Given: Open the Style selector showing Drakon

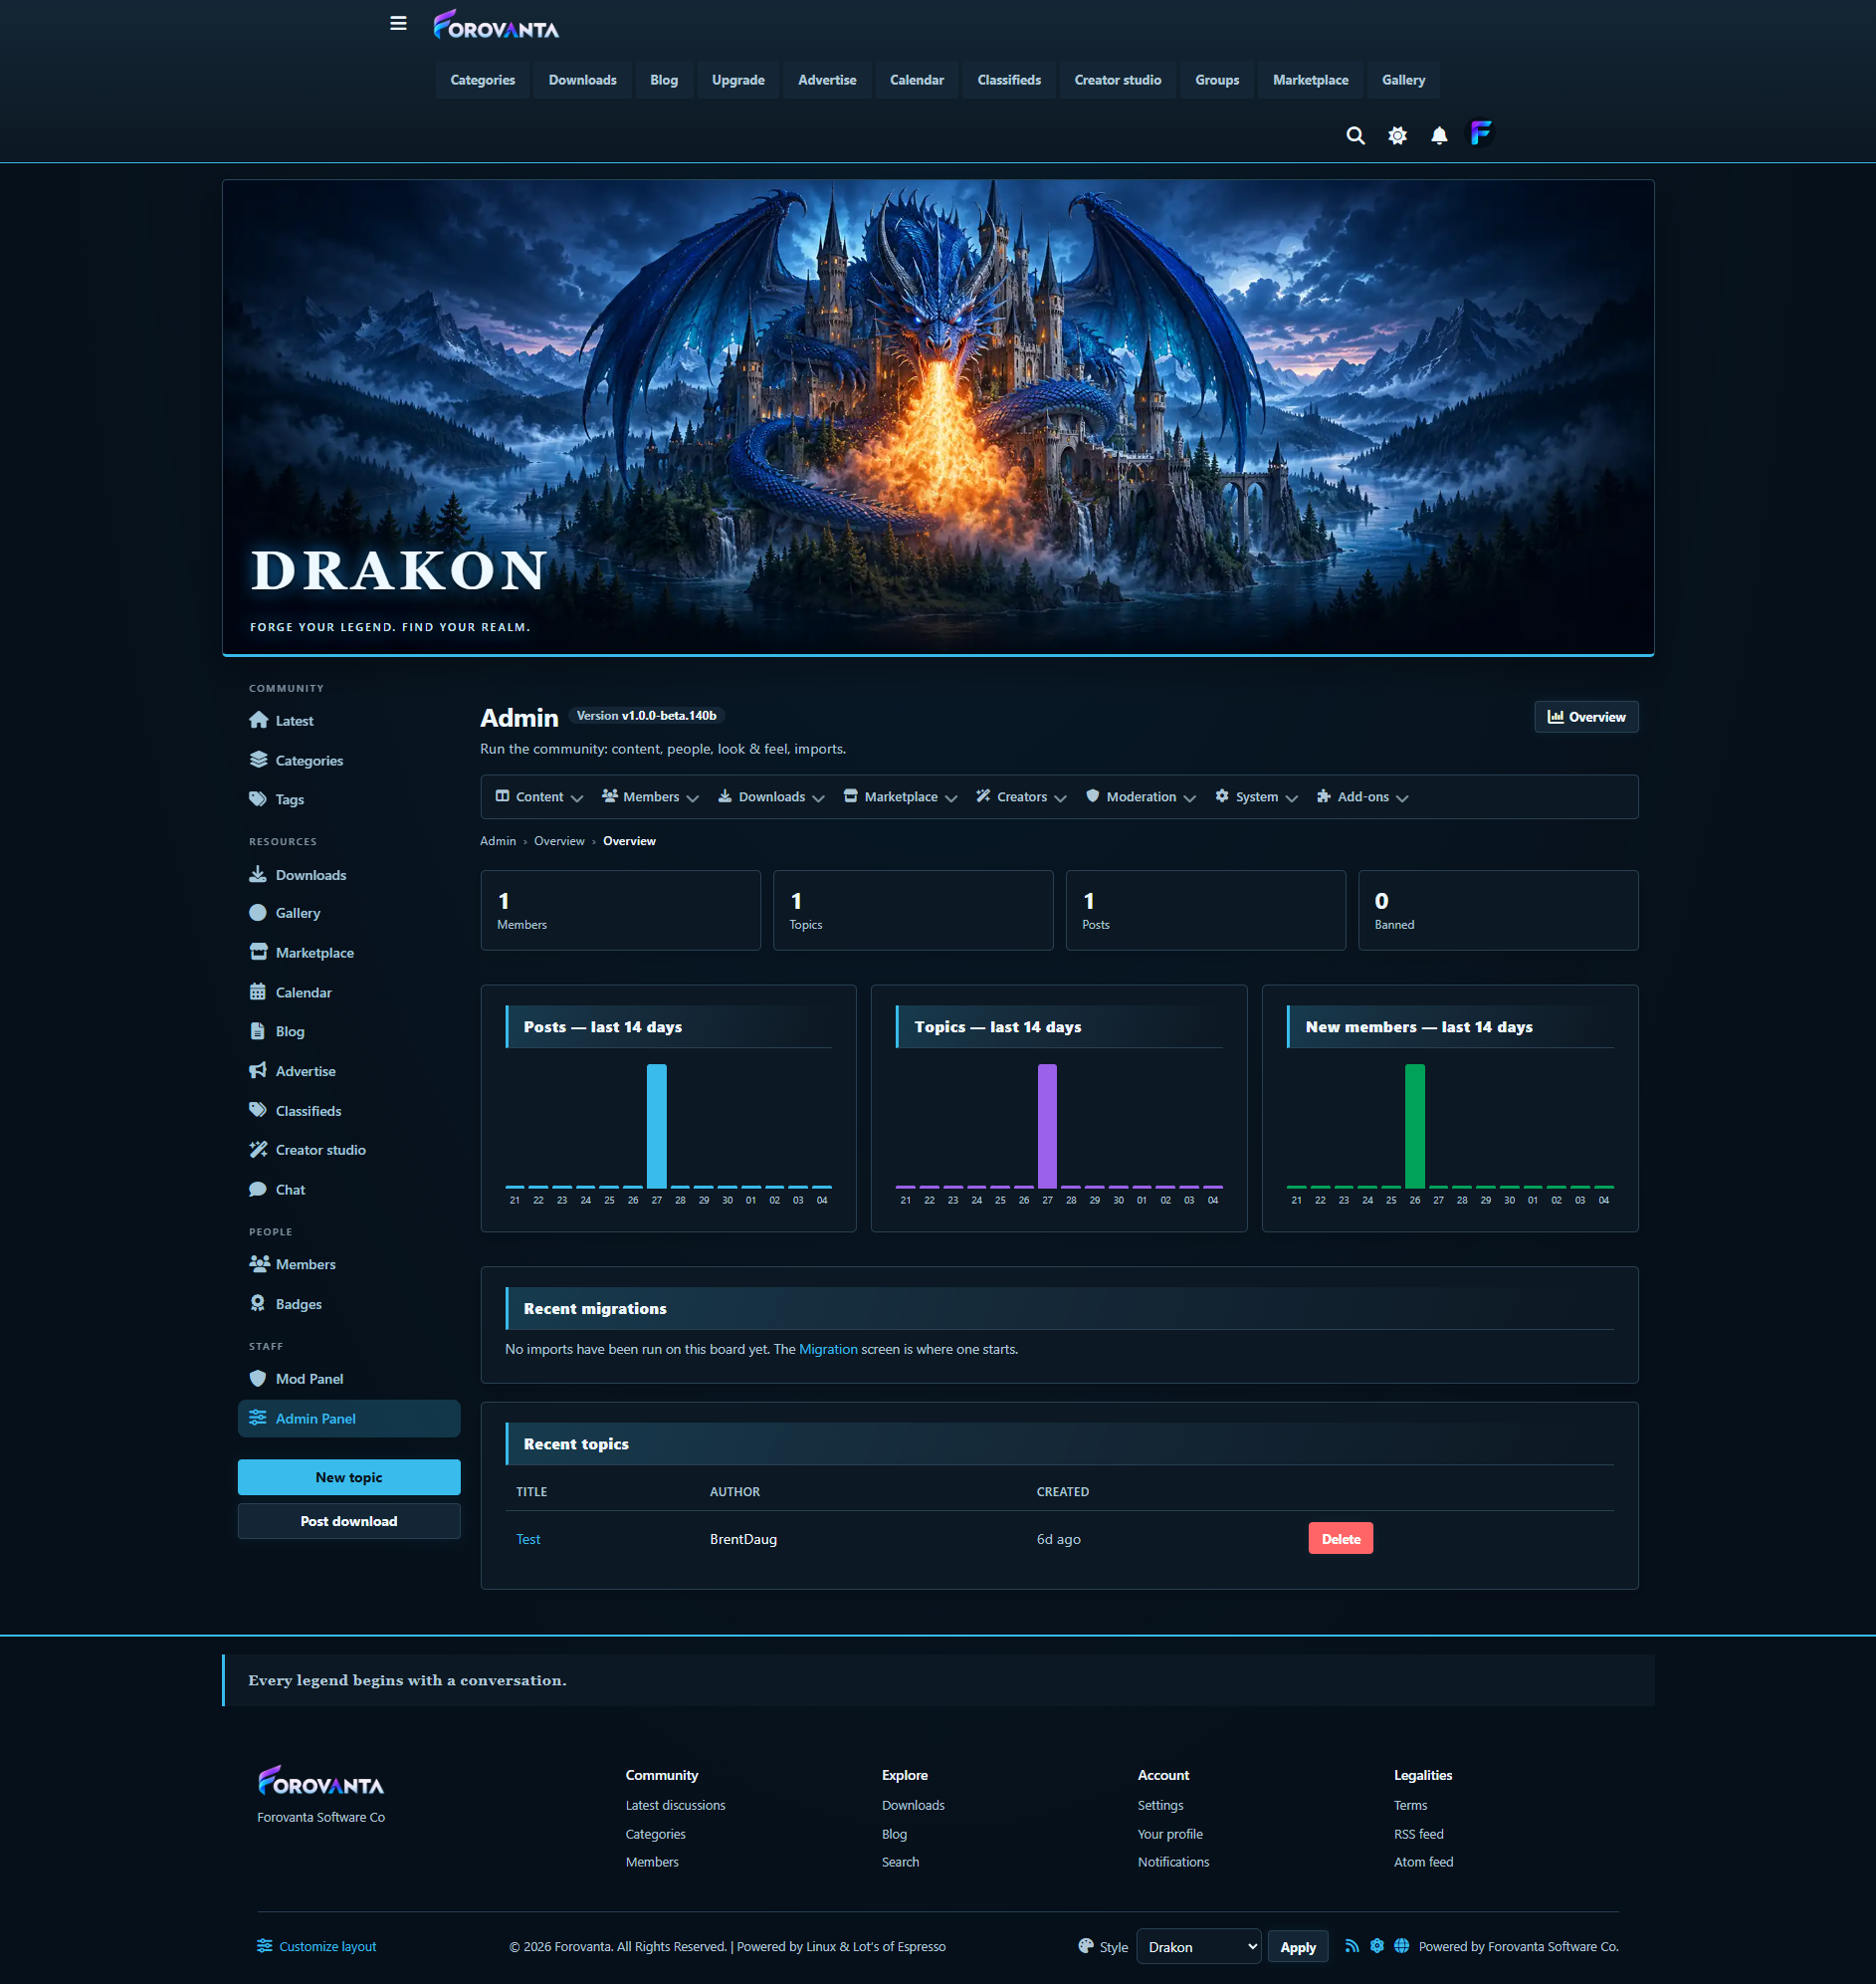Looking at the screenshot, I should pyautogui.click(x=1199, y=1946).
